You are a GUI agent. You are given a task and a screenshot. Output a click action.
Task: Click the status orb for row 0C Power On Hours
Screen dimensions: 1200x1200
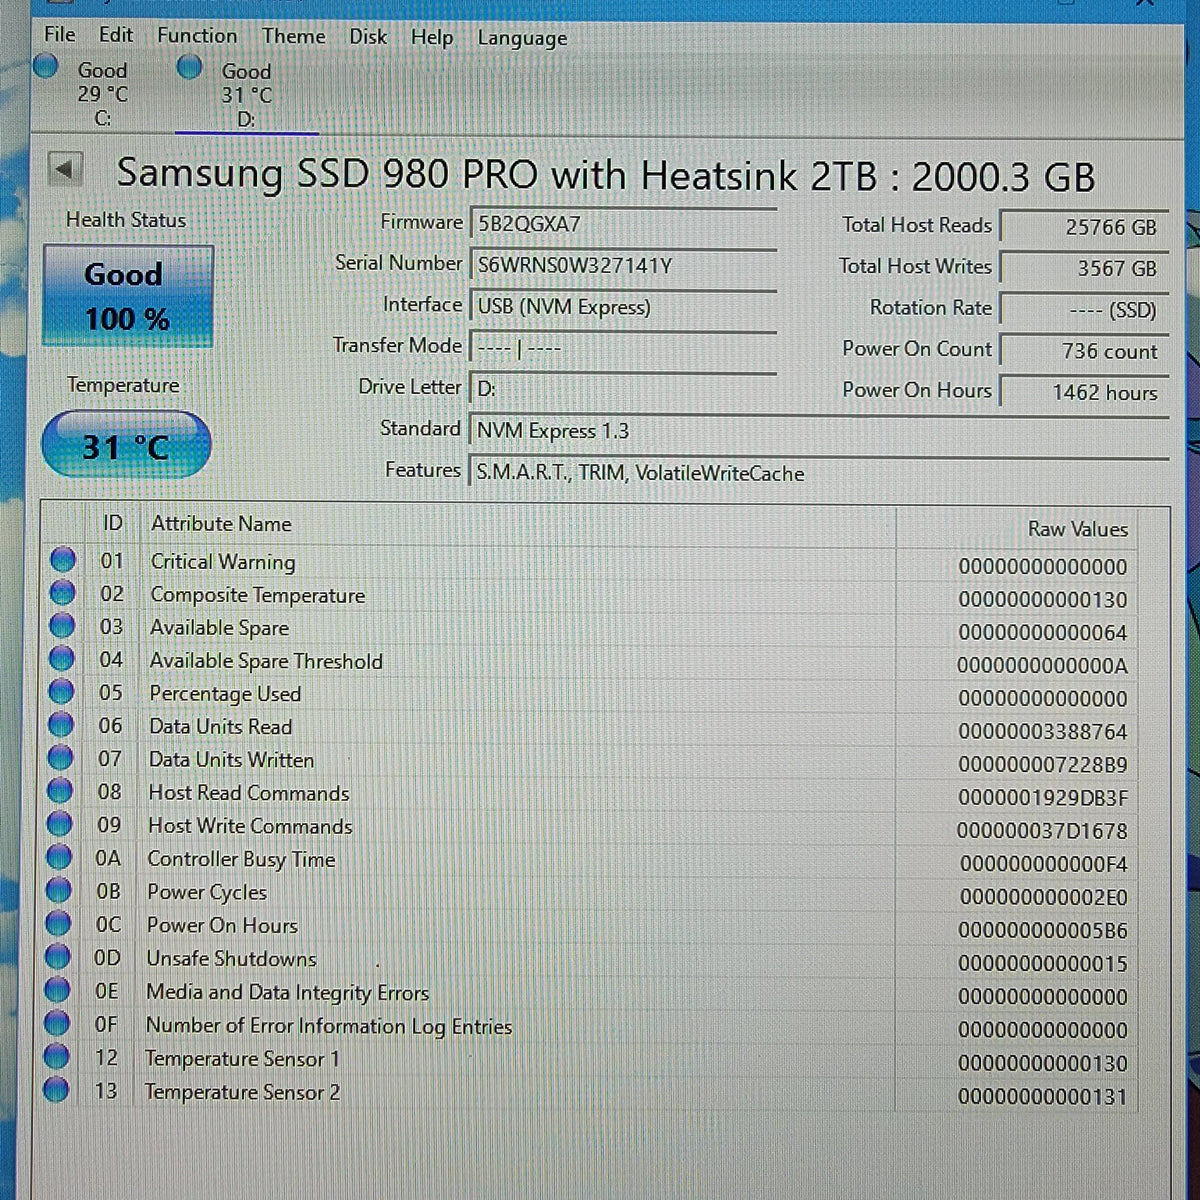pyautogui.click(x=59, y=923)
